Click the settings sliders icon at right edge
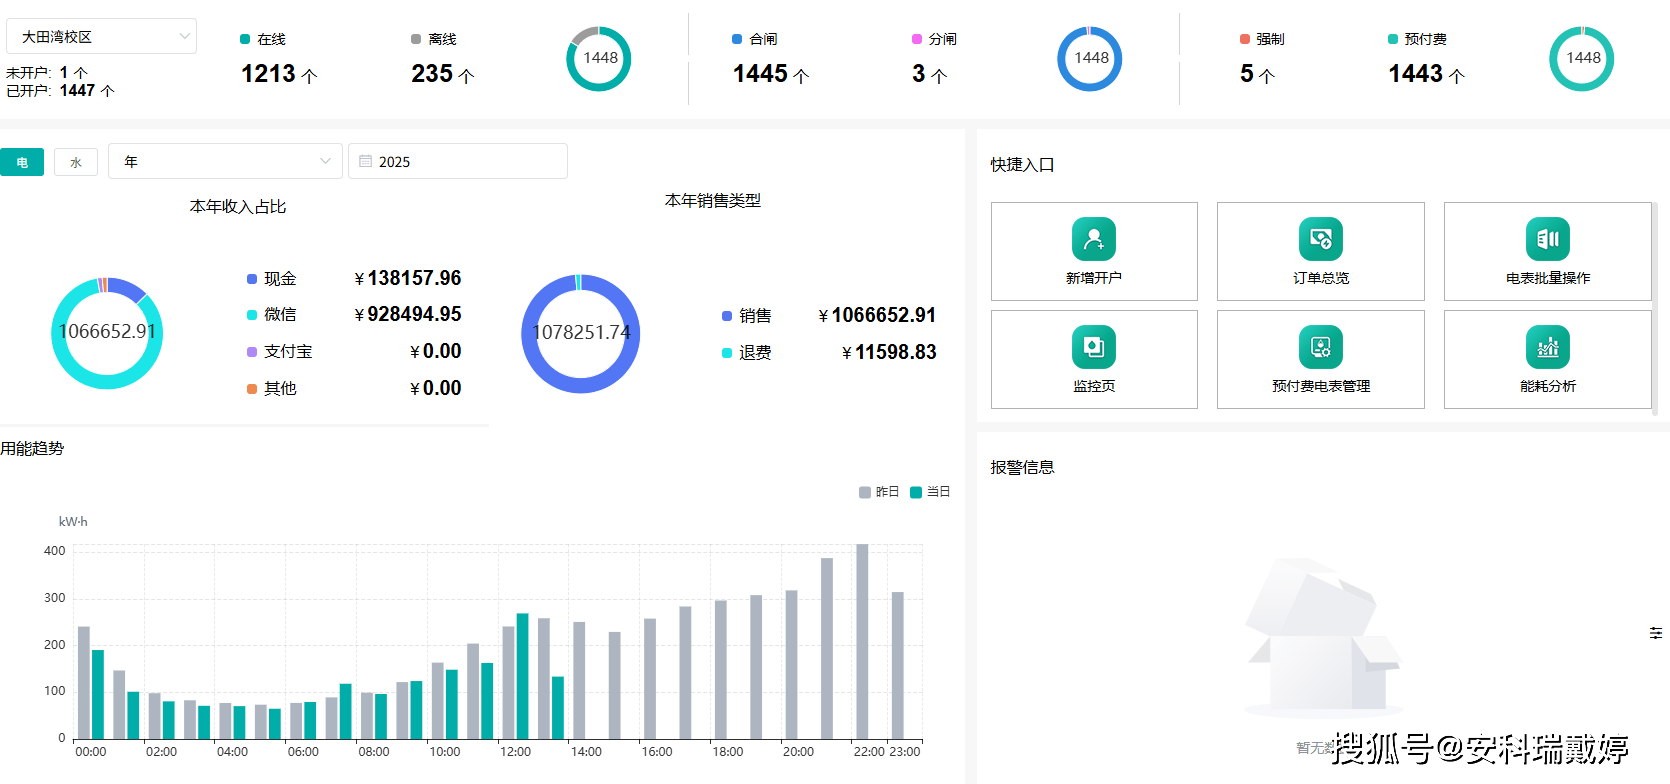1670x784 pixels. point(1656,633)
